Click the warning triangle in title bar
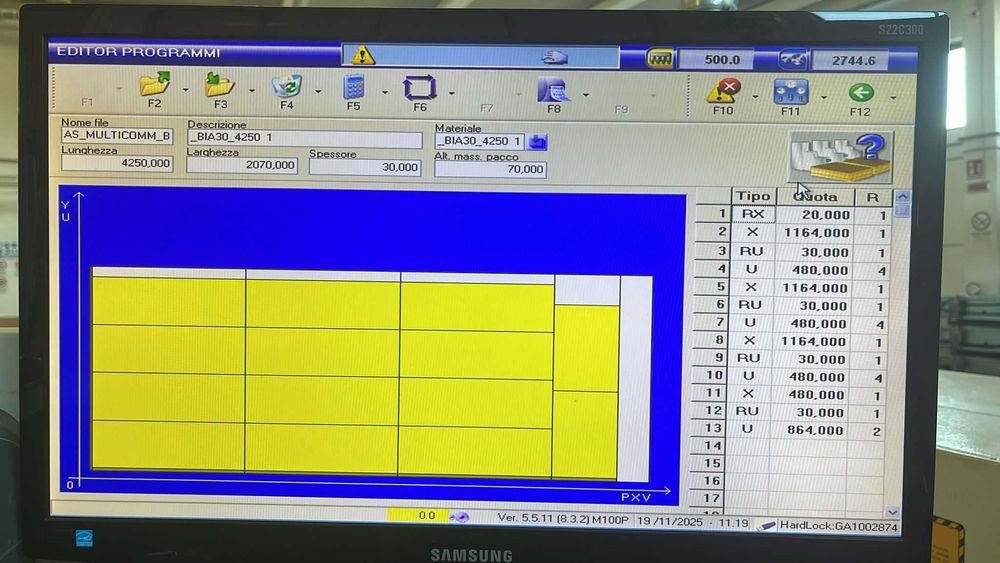 362,55
